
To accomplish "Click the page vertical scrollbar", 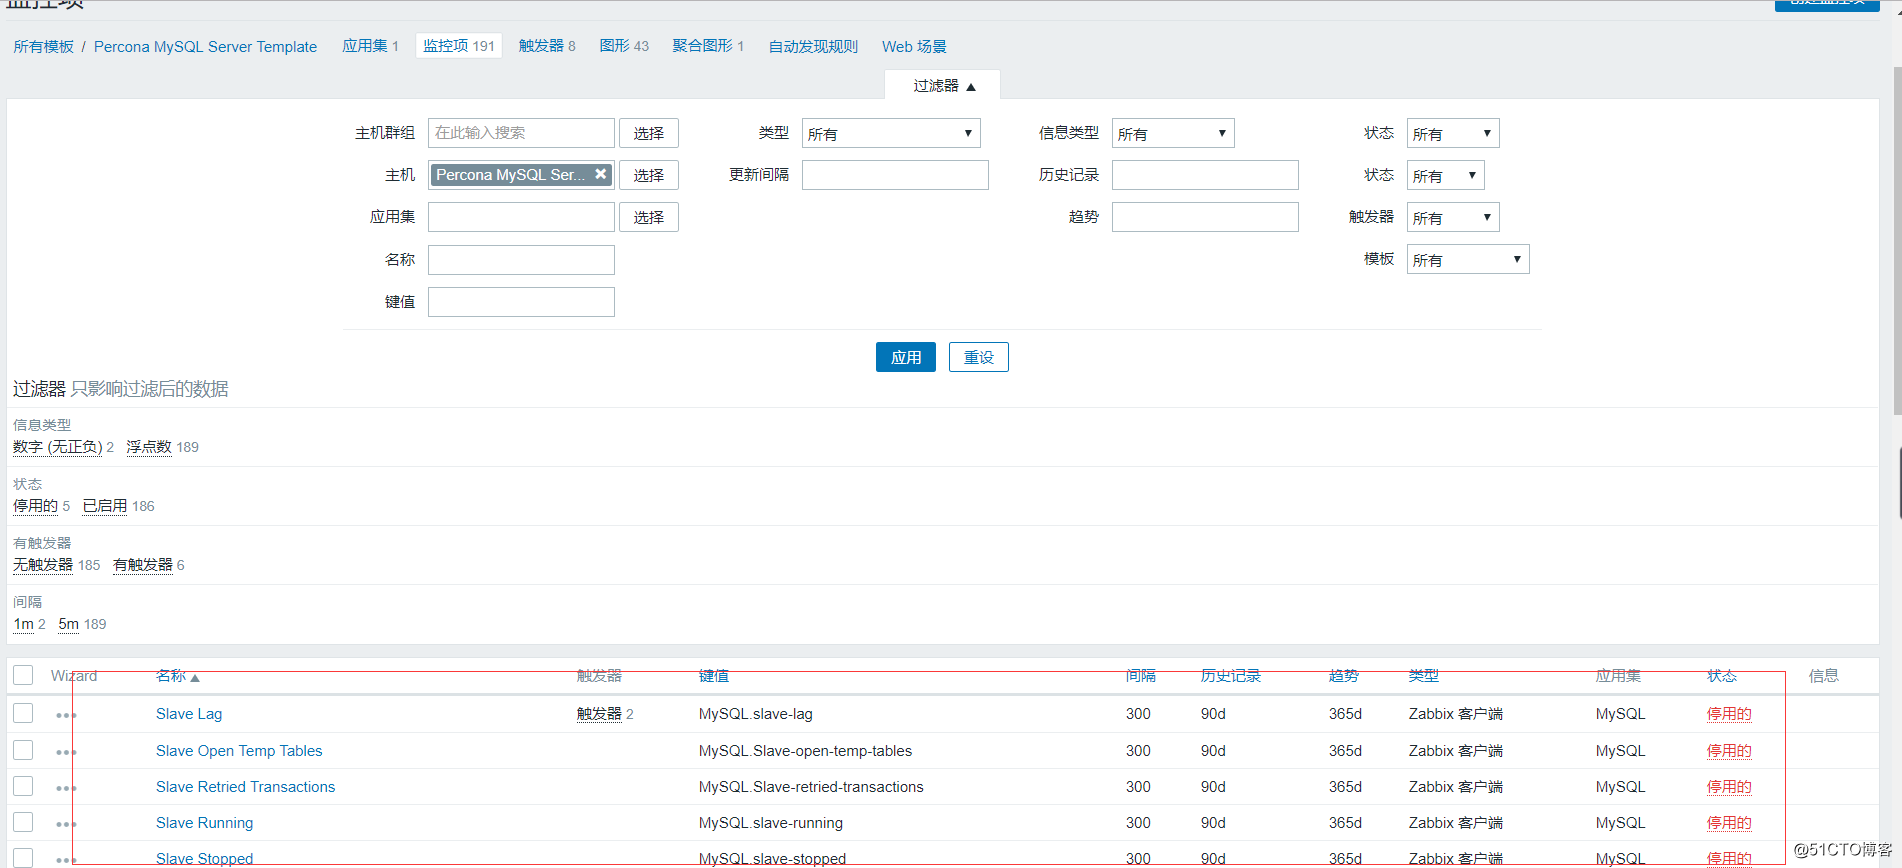I will click(1897, 240).
